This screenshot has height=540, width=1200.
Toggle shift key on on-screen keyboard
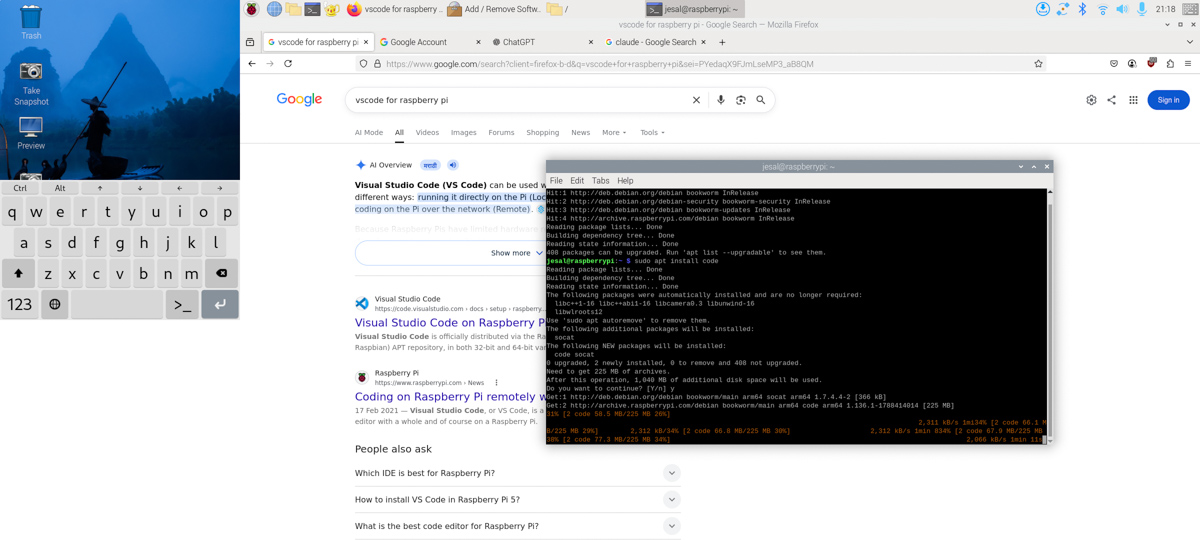coord(18,273)
